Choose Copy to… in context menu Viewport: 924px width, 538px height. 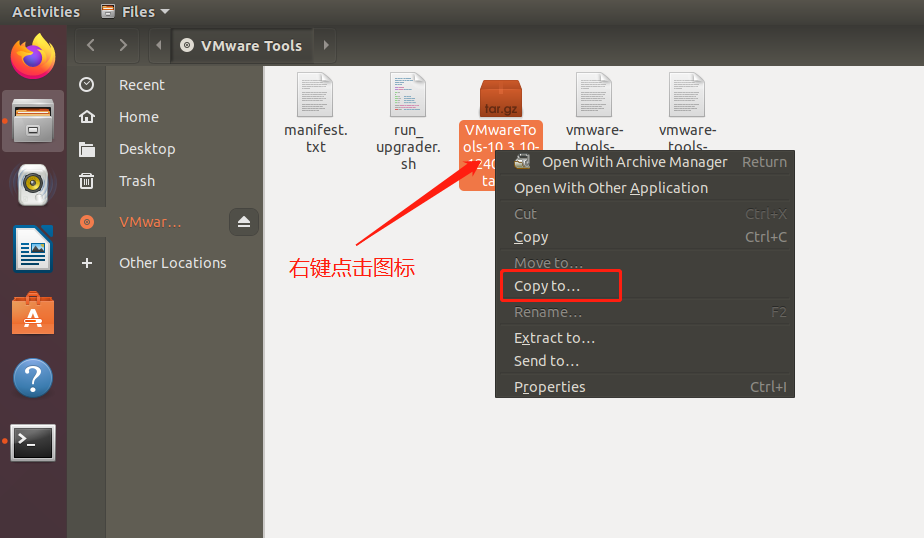pyautogui.click(x=547, y=286)
